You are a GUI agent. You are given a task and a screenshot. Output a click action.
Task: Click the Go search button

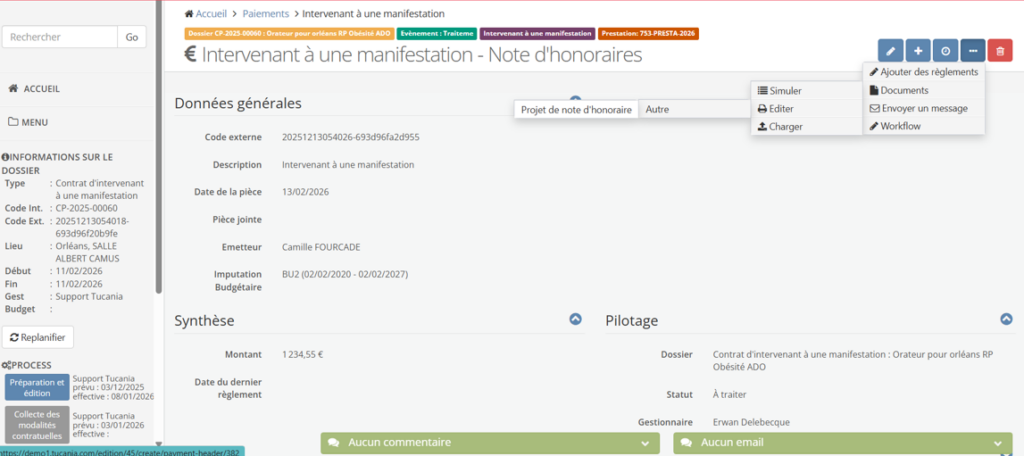pos(132,37)
